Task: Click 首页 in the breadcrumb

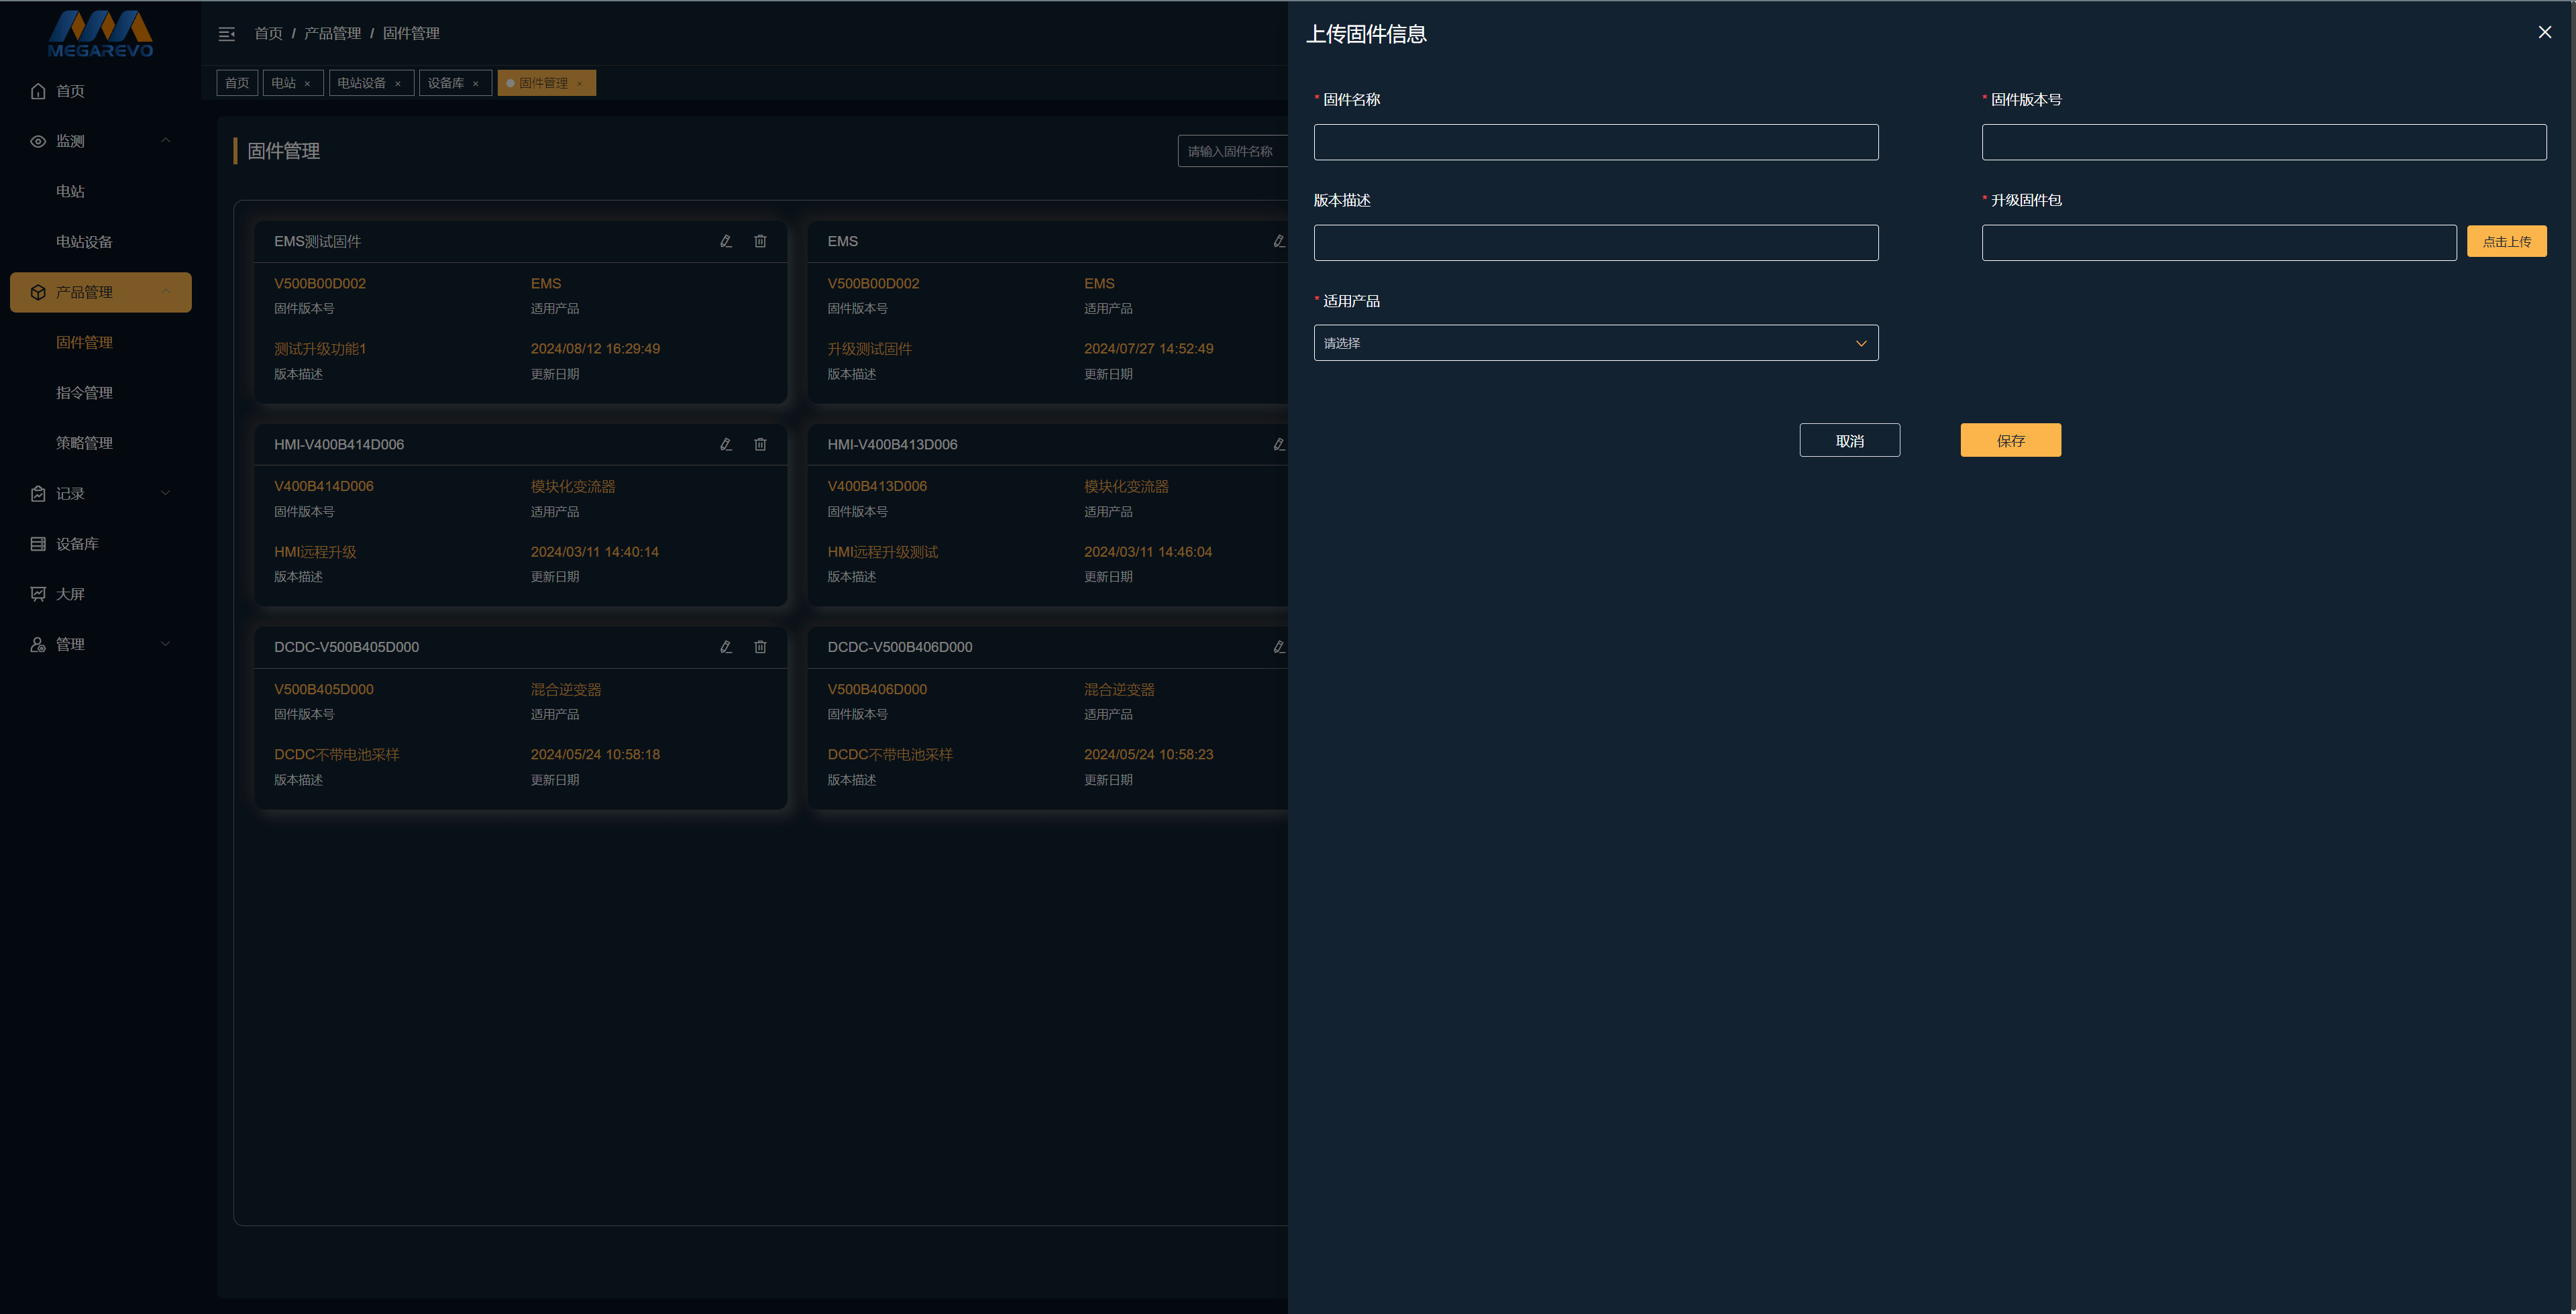Action: click(x=268, y=34)
